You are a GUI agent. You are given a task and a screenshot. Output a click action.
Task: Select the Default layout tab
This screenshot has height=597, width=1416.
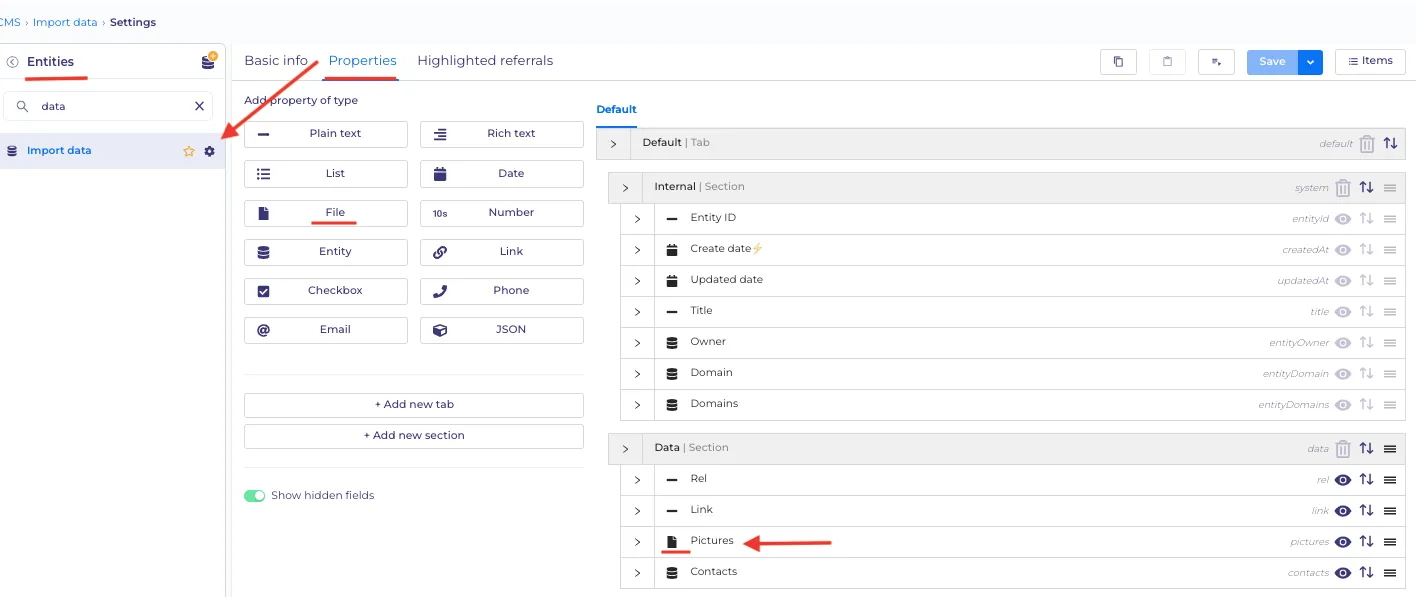click(x=616, y=110)
